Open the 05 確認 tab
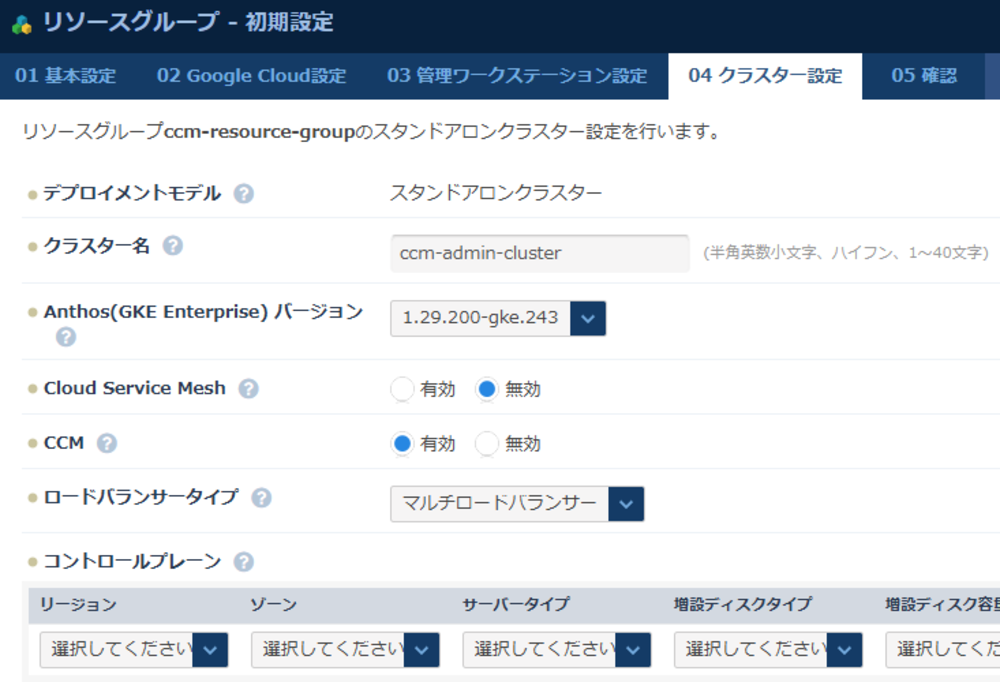The image size is (1000, 682). coord(923,76)
